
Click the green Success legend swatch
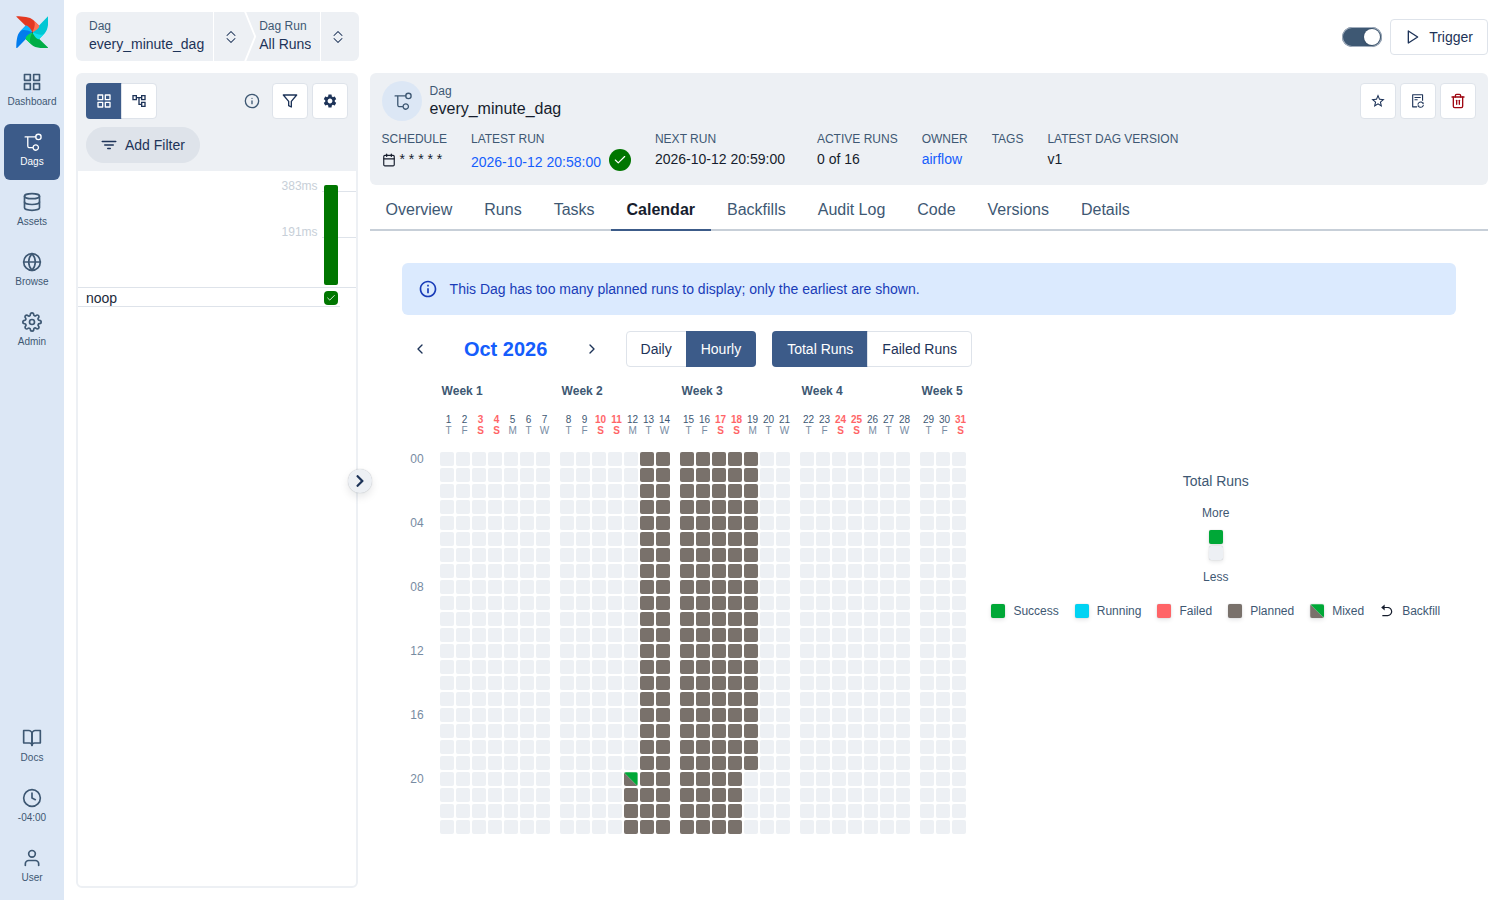tap(998, 611)
